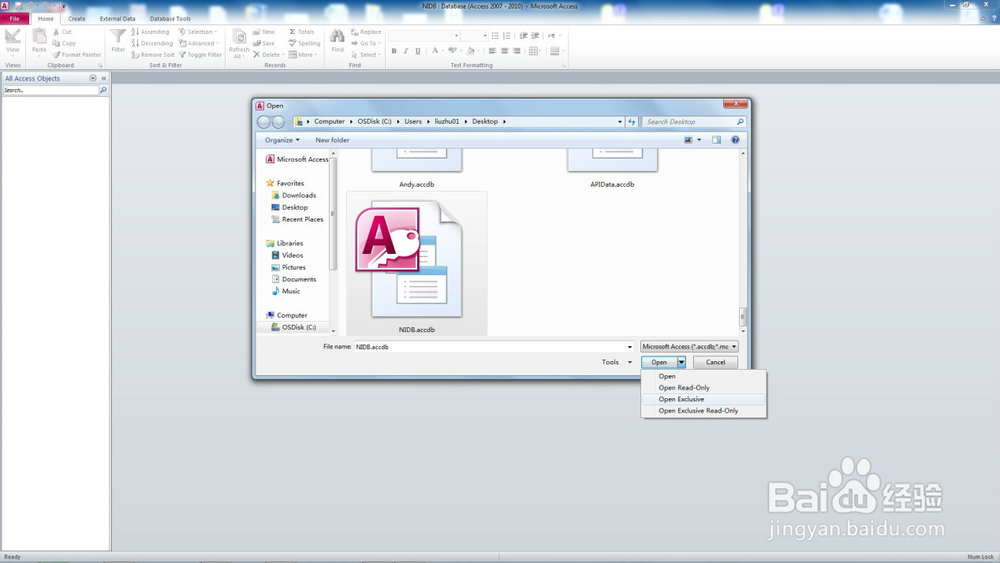
Task: Click the View icon in Views group
Action: [13, 37]
